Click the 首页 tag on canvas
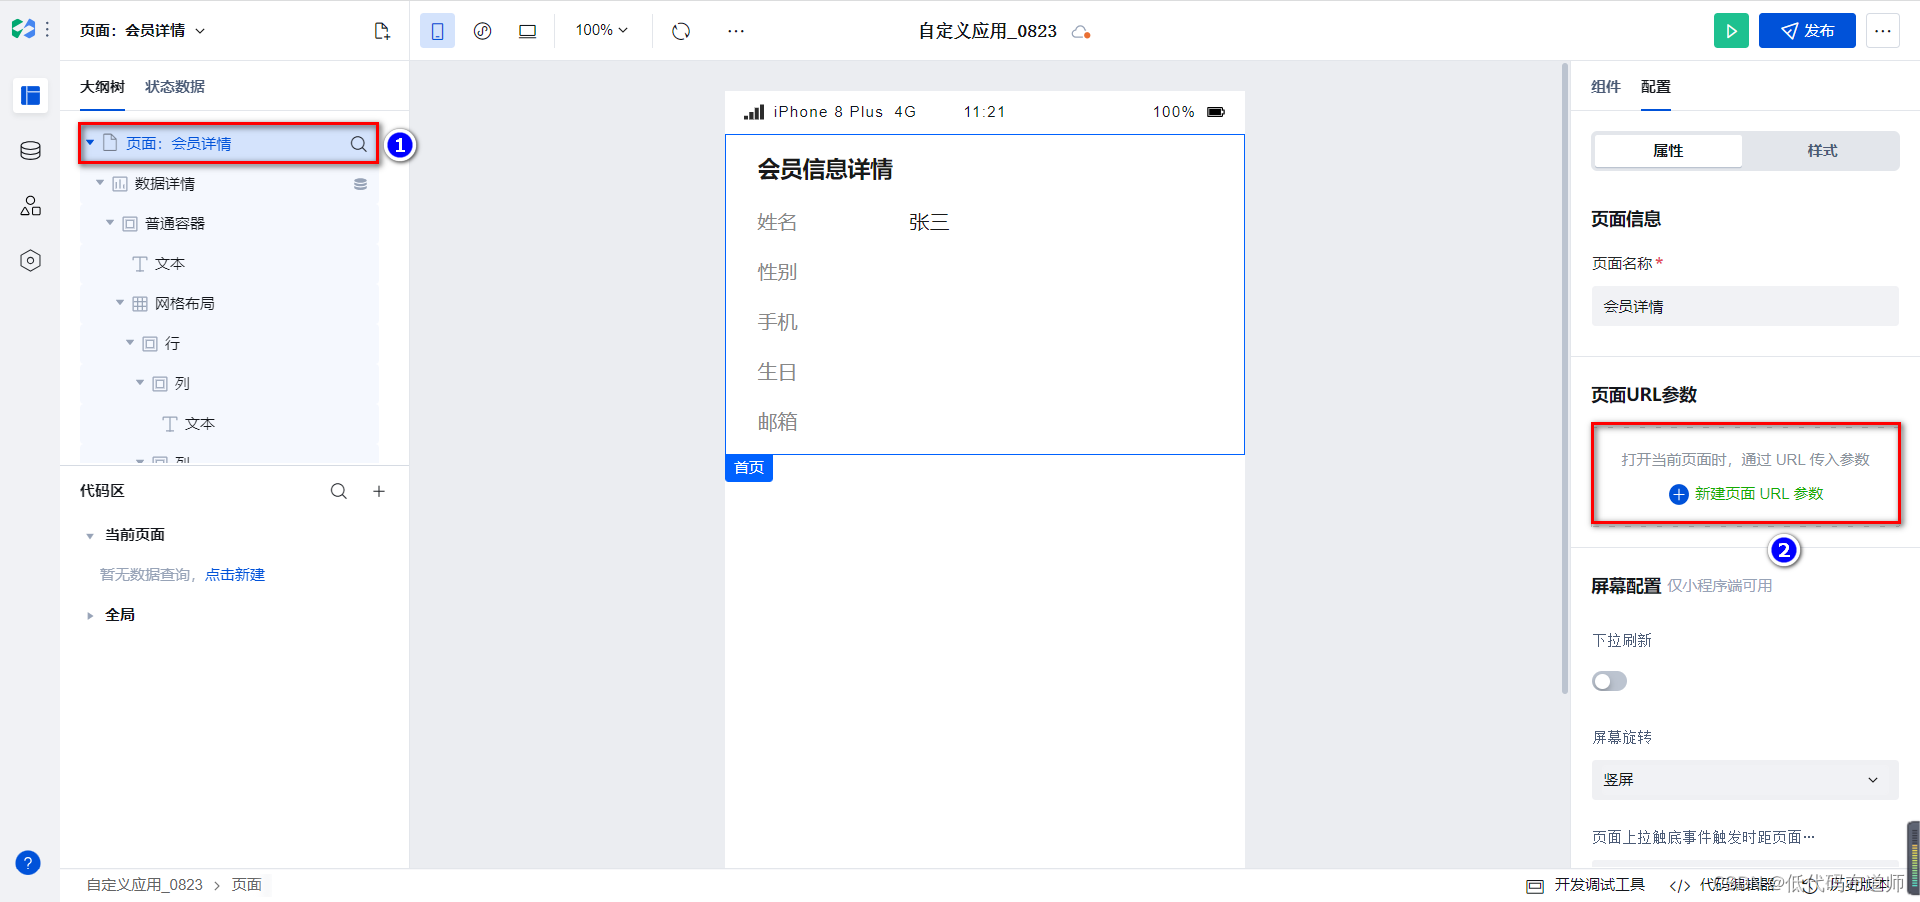This screenshot has width=1920, height=902. point(749,468)
